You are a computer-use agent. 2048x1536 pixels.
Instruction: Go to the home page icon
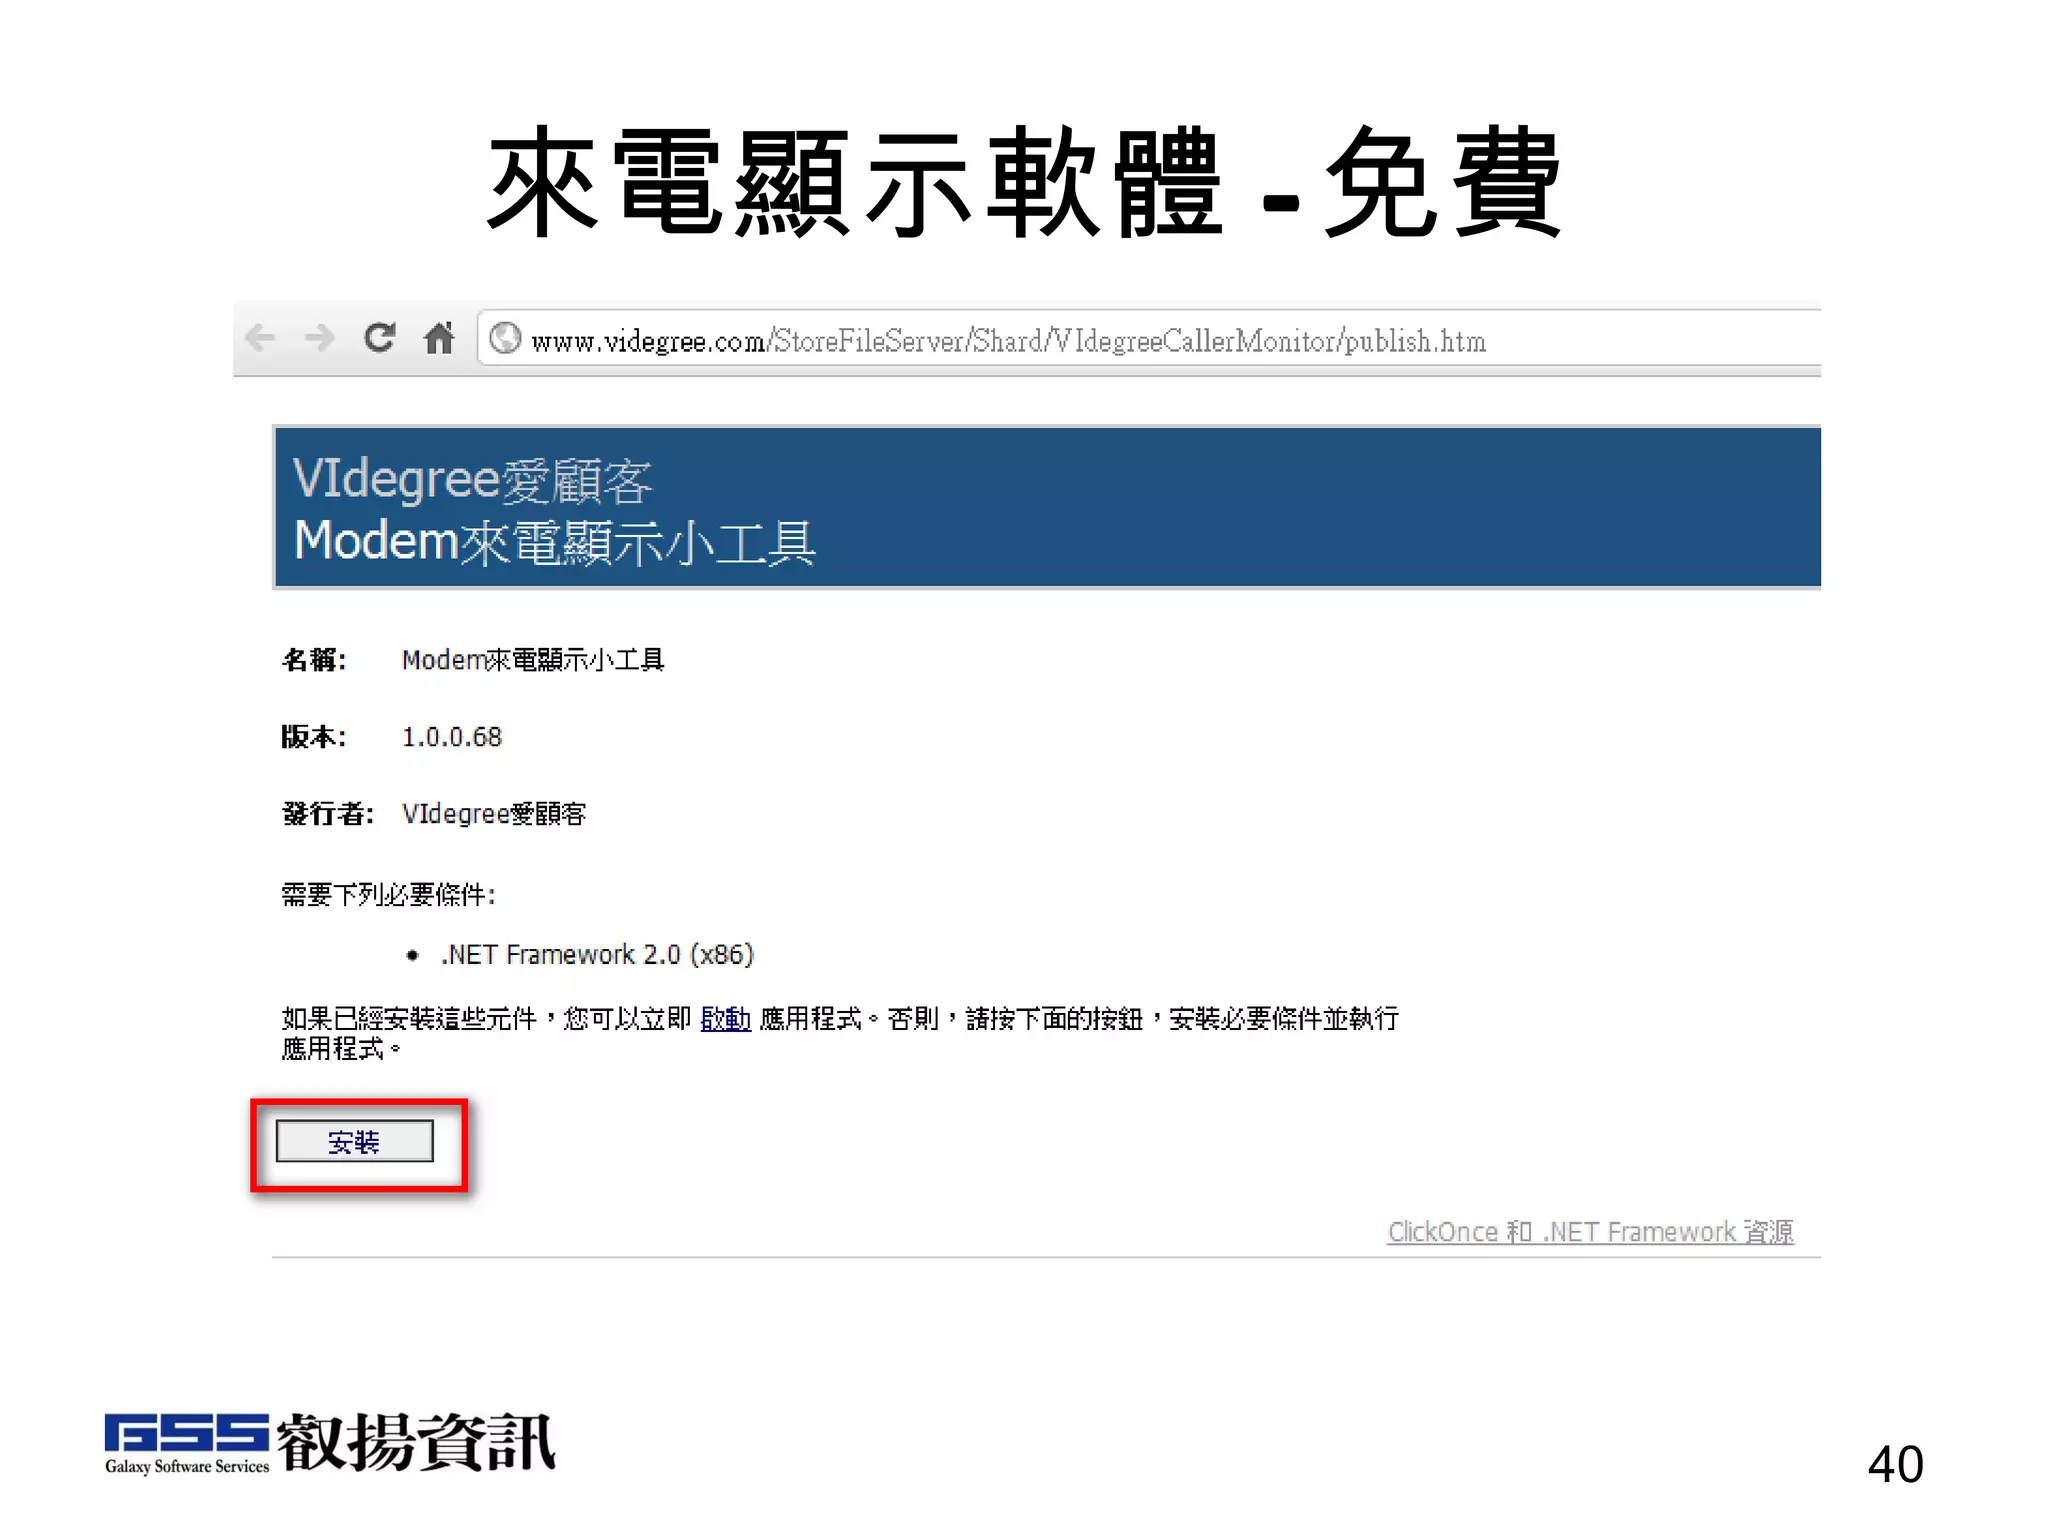coord(439,338)
